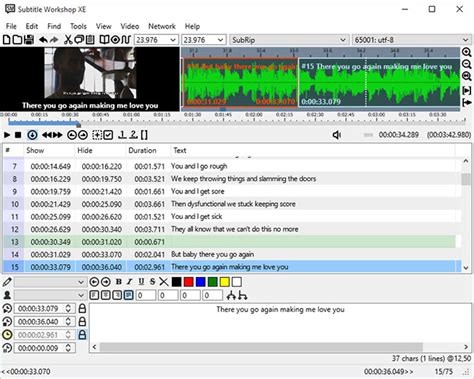Pick the black color swatch
Screen dimensions: 474x379
pos(177,282)
